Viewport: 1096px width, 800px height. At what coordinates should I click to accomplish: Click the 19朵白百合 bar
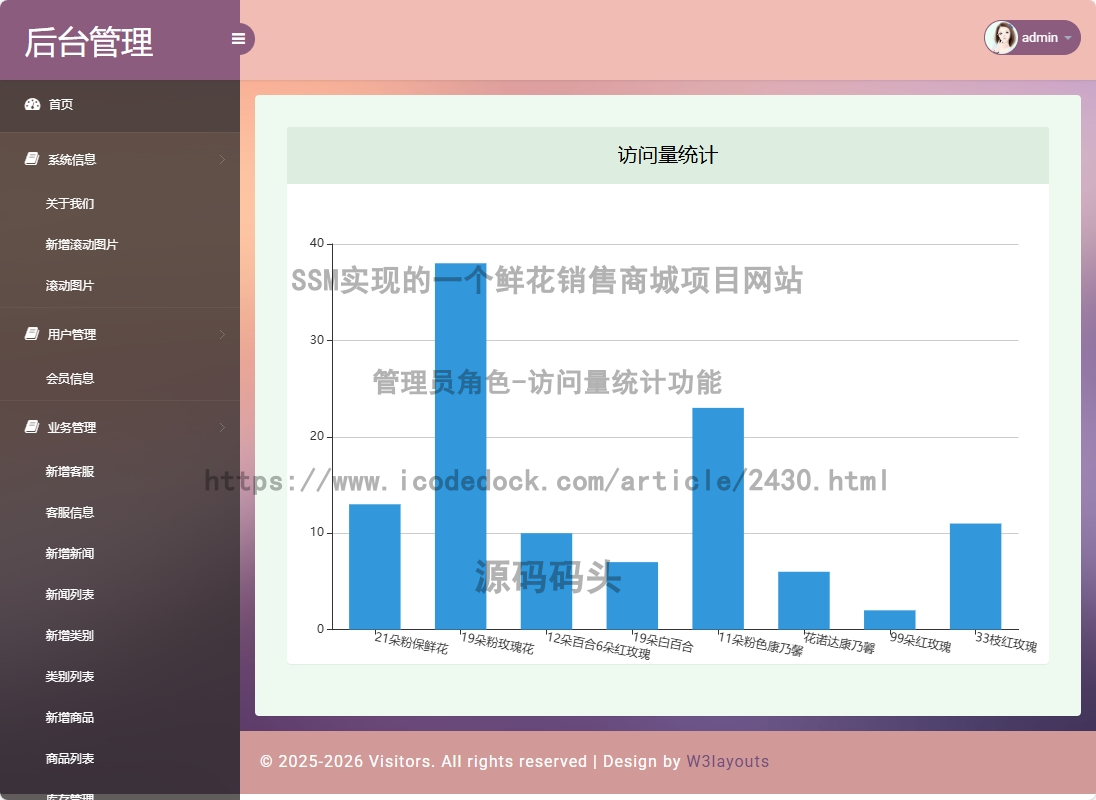632,595
